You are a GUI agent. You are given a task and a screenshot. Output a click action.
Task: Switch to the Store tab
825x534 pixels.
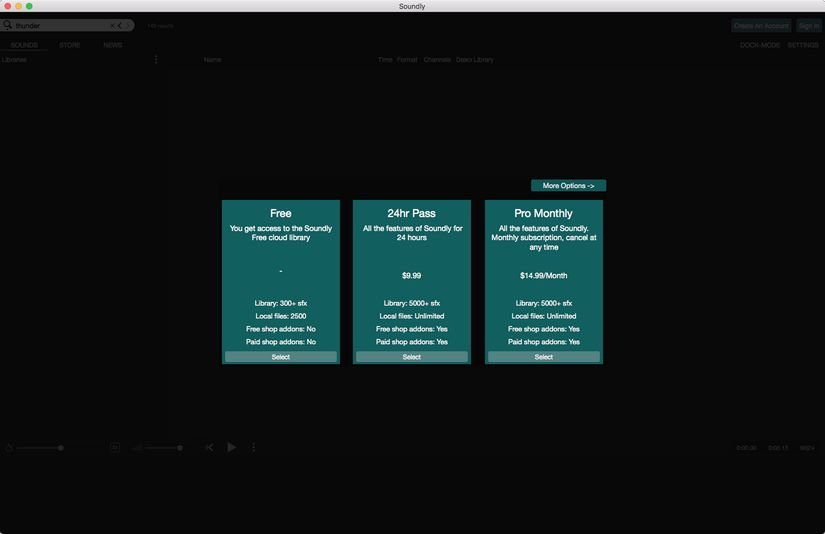tap(70, 45)
